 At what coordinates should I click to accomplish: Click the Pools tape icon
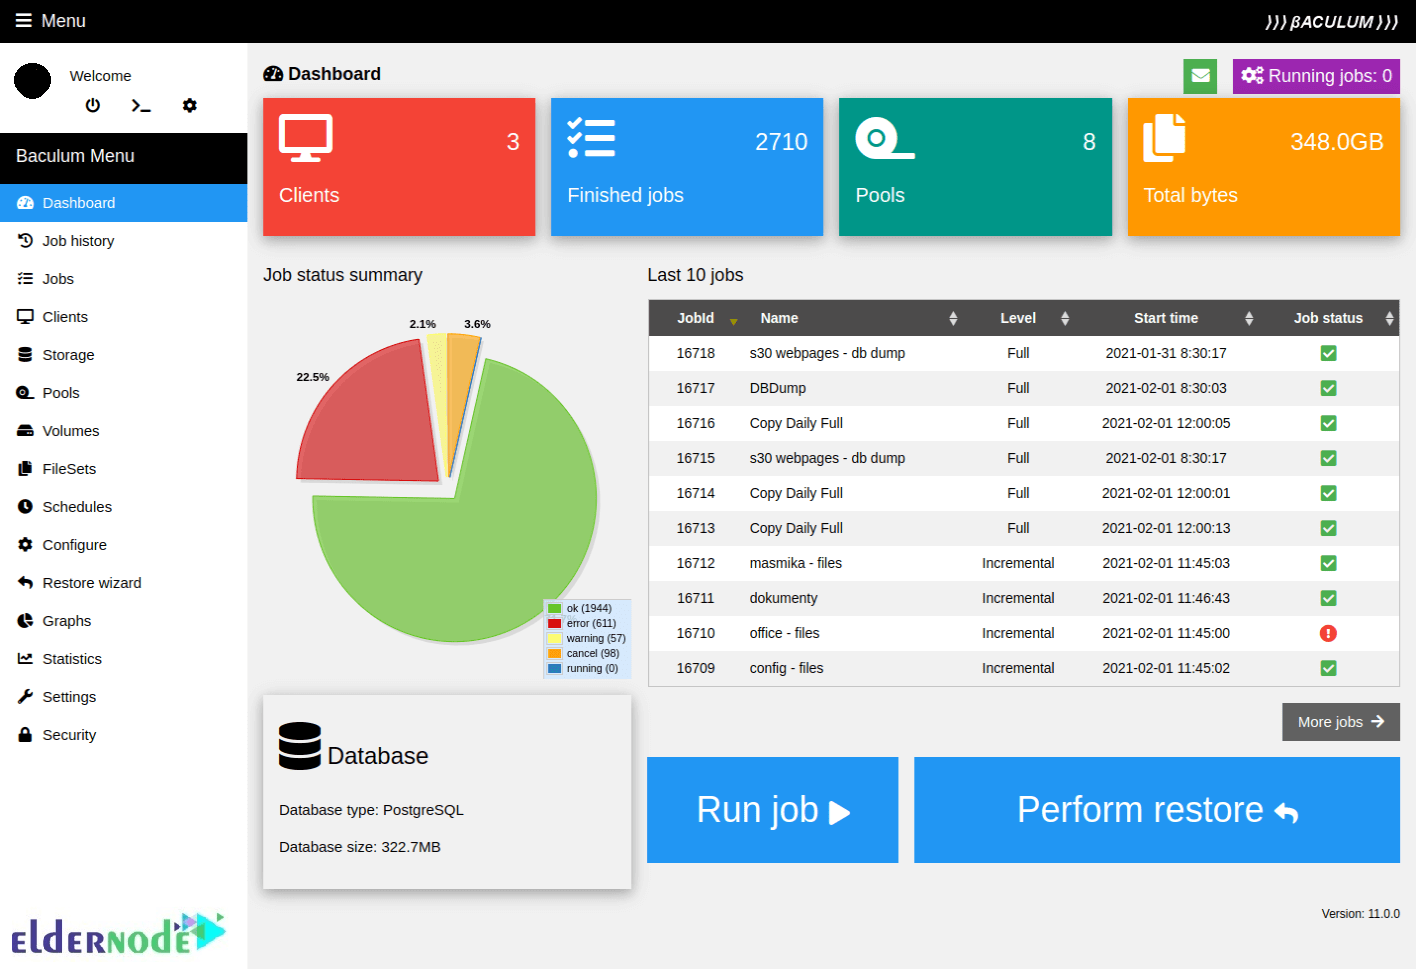click(x=884, y=138)
